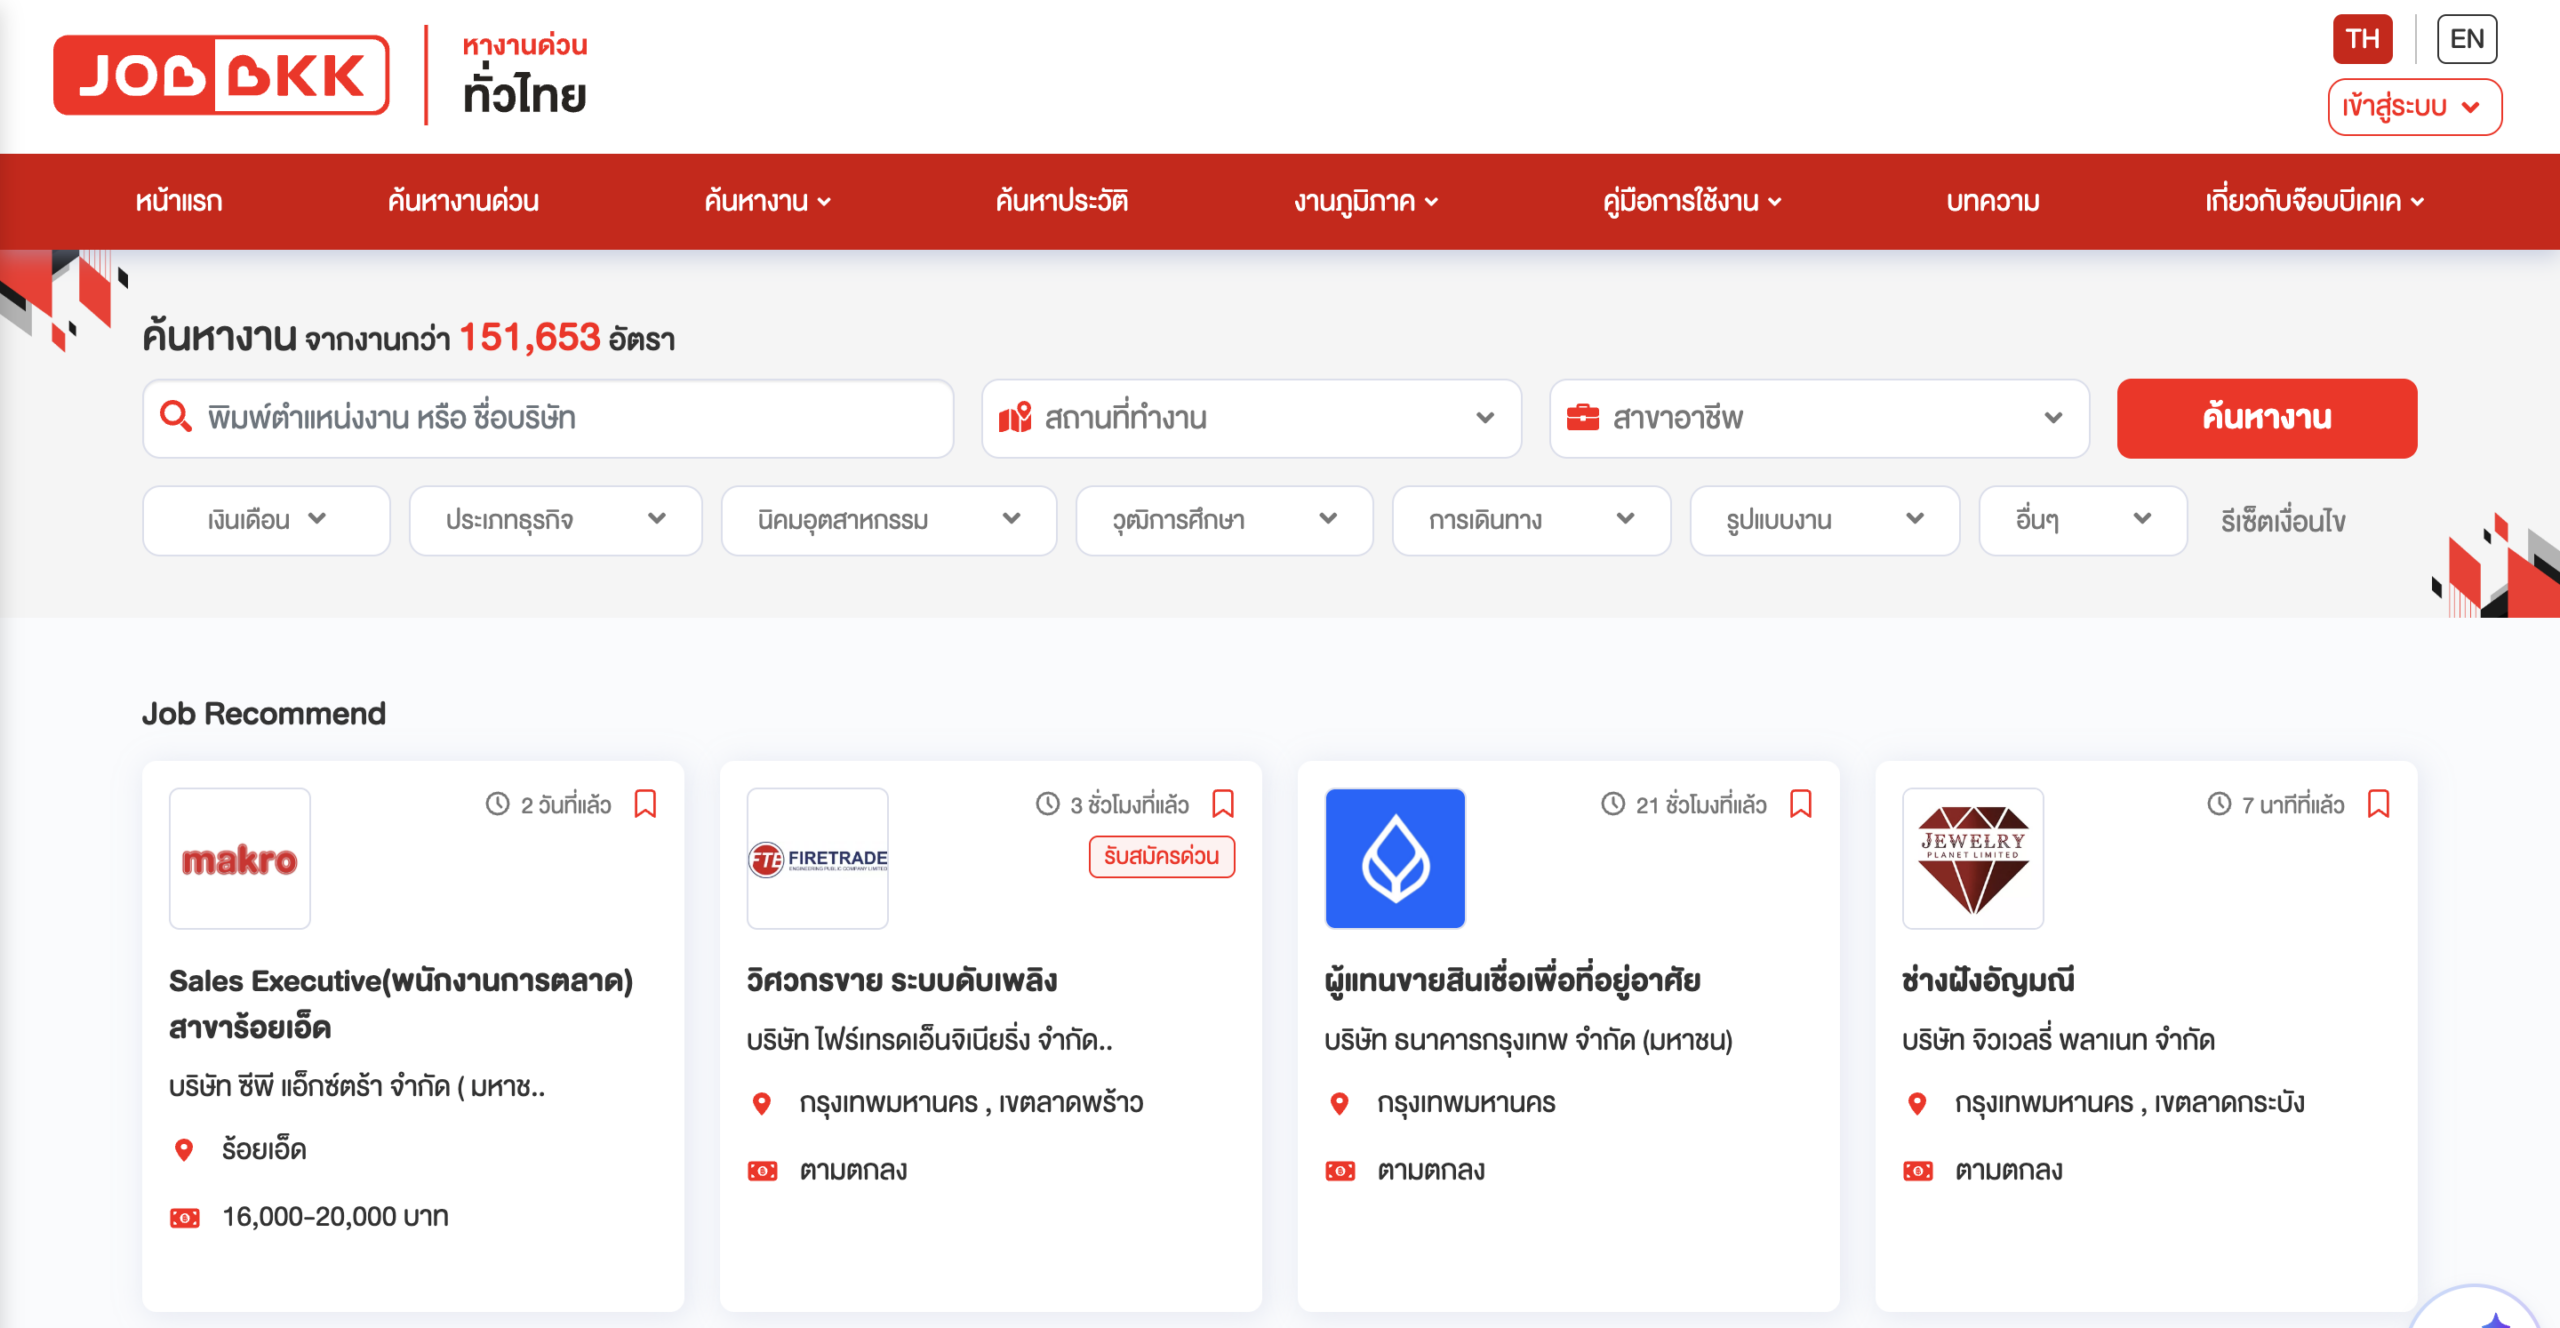Click salary icon in Jewelry Planet card
The image size is (2560, 1328).
click(x=1917, y=1171)
